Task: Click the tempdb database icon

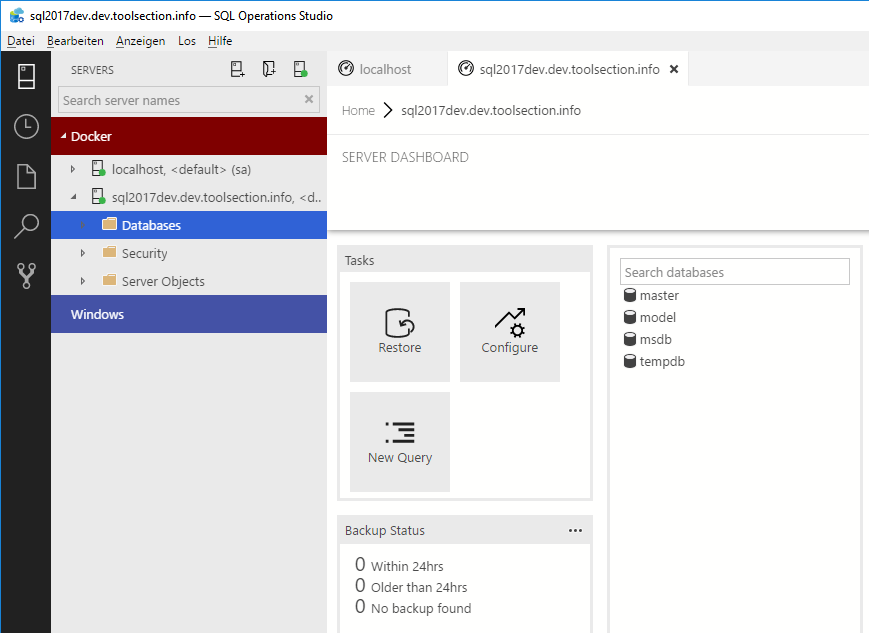Action: pos(630,361)
